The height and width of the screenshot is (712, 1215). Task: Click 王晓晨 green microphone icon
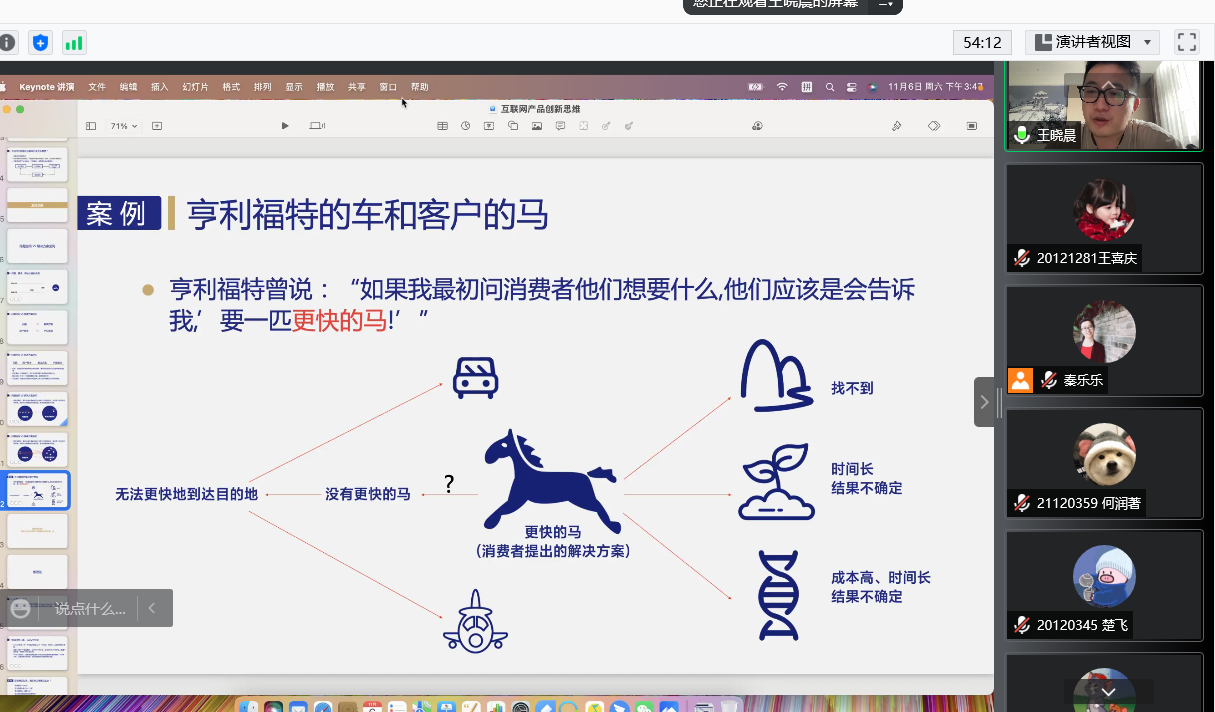coord(1022,135)
